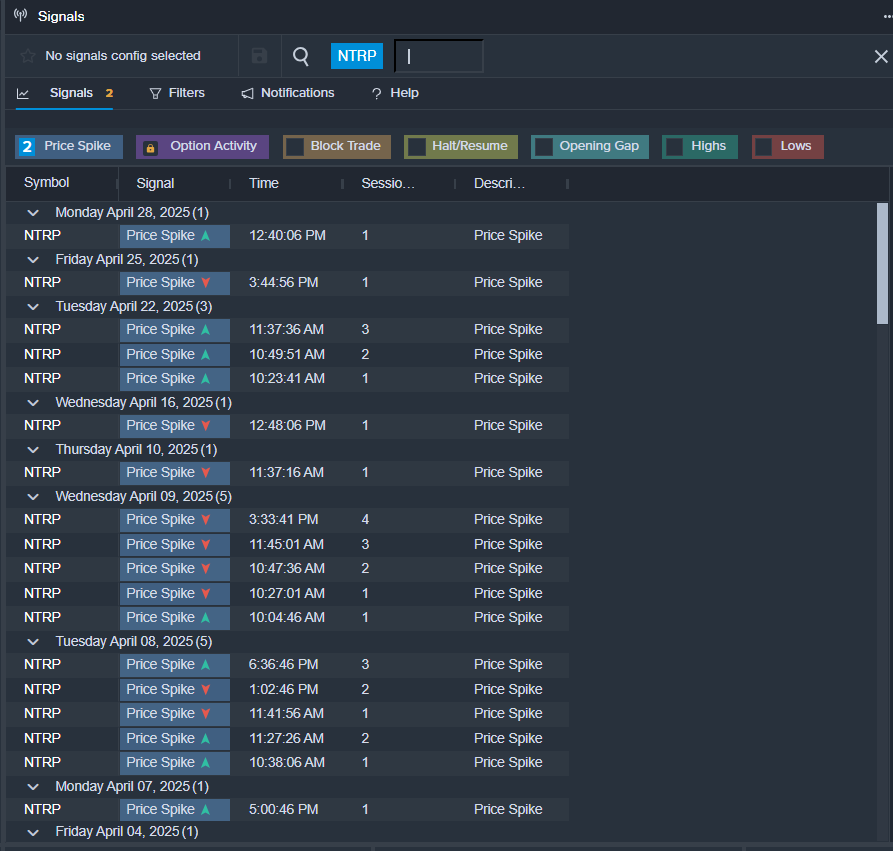The image size is (893, 851).
Task: Click the Help question mark icon
Action: click(x=376, y=93)
